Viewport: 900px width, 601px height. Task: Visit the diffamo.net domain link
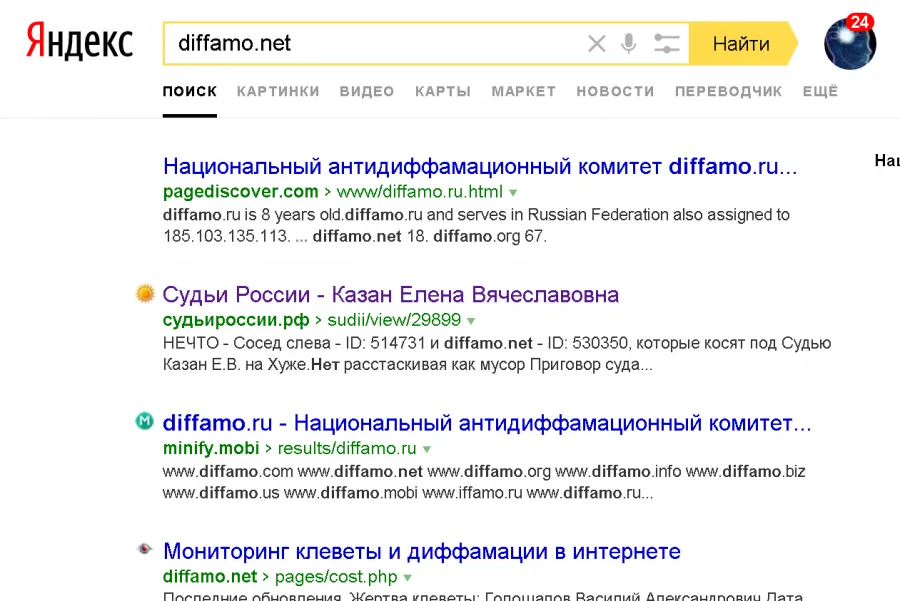(210, 576)
